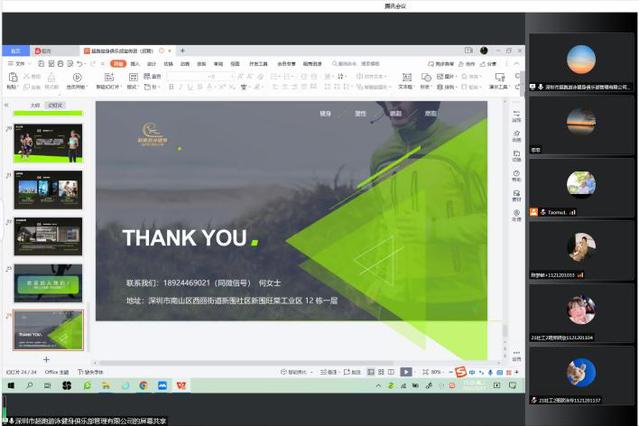
Task: Click the slideshow 'play from current' circular icon
Action: (x=77, y=77)
